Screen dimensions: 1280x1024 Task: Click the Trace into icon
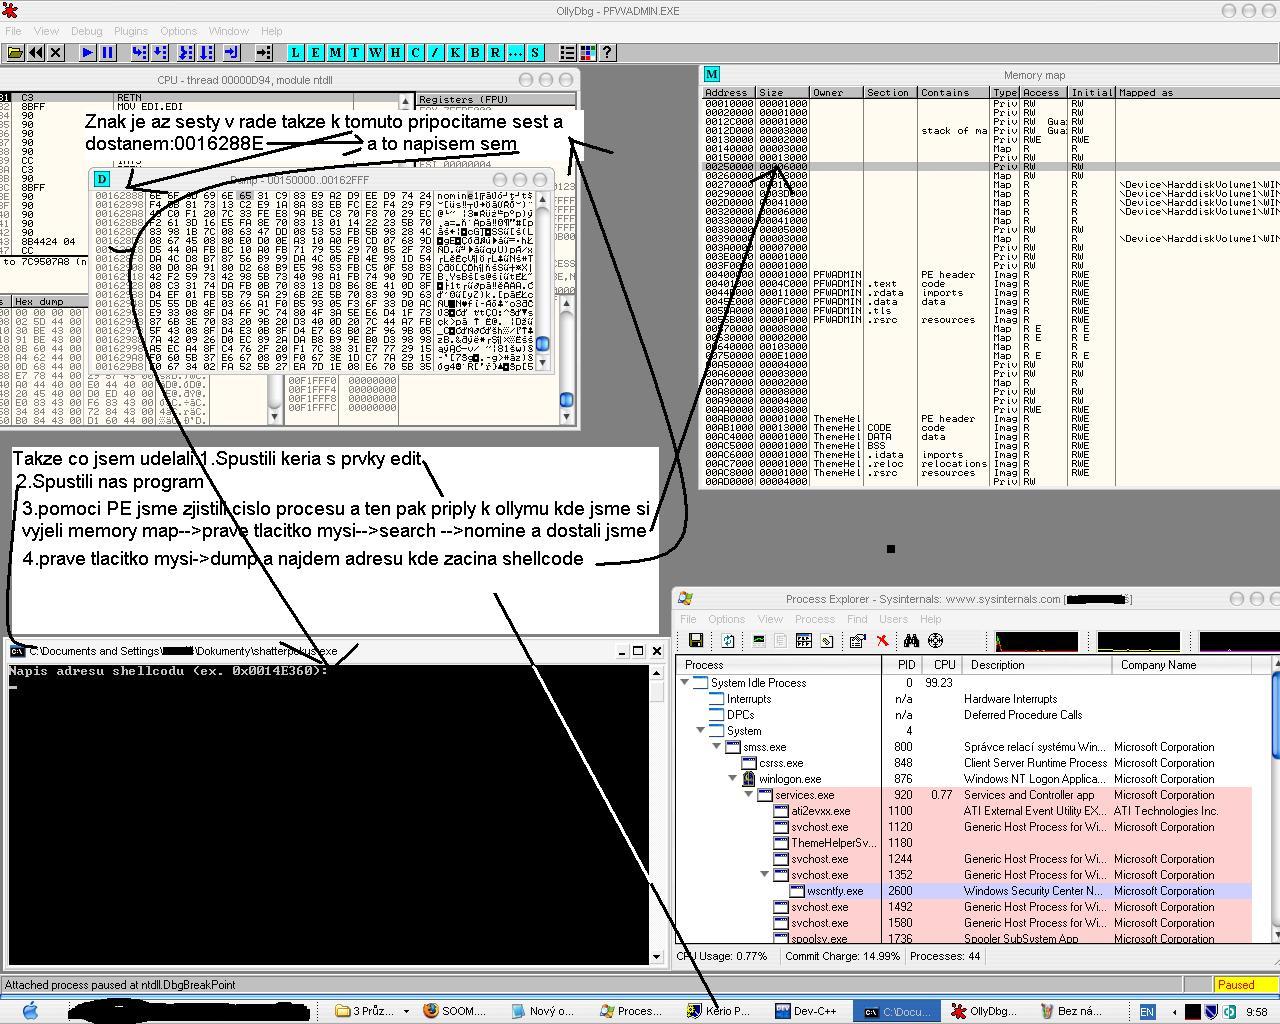tap(186, 52)
